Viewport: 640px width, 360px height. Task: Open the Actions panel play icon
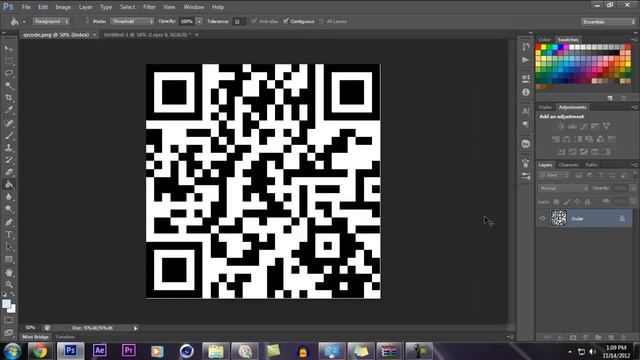526,60
